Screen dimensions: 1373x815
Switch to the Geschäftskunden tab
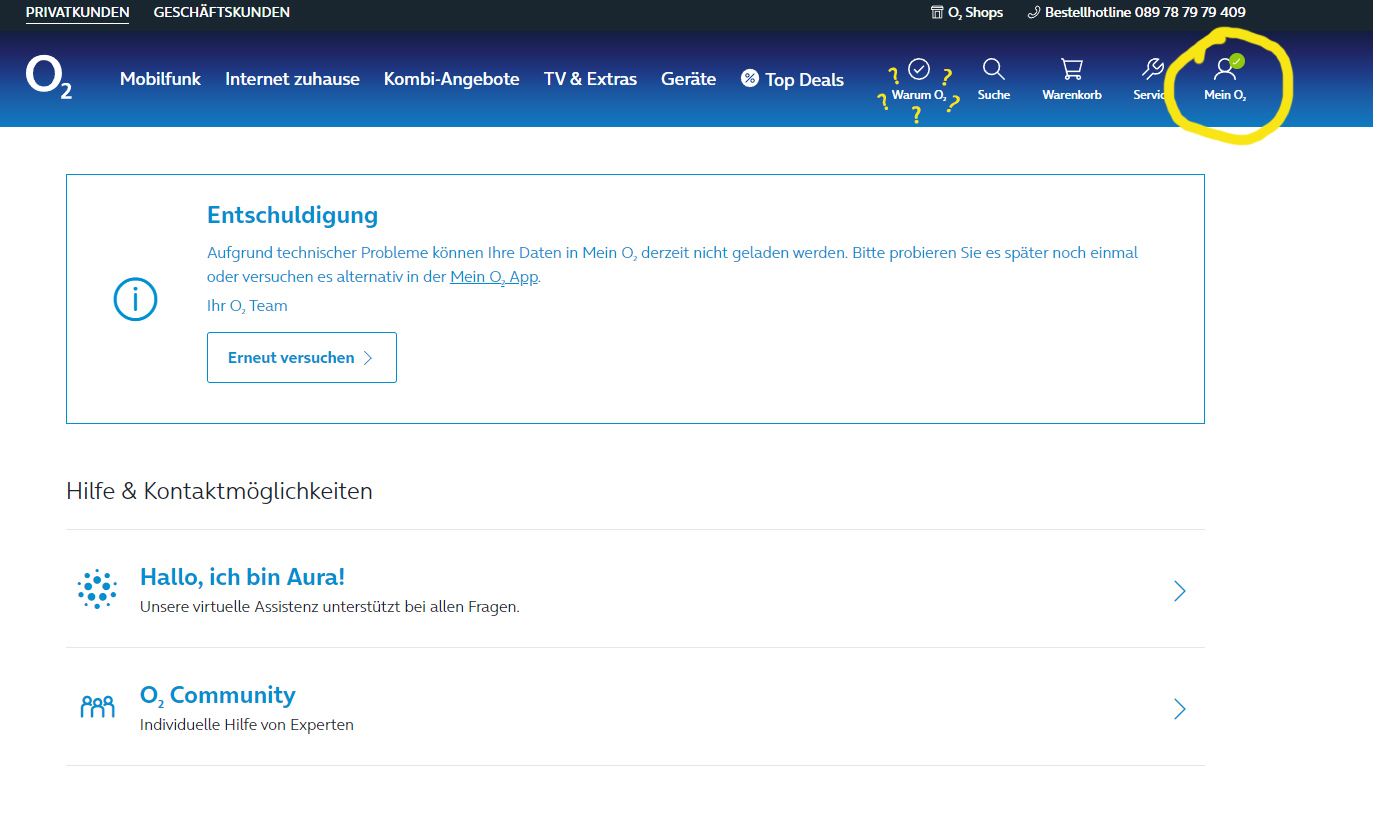[222, 13]
